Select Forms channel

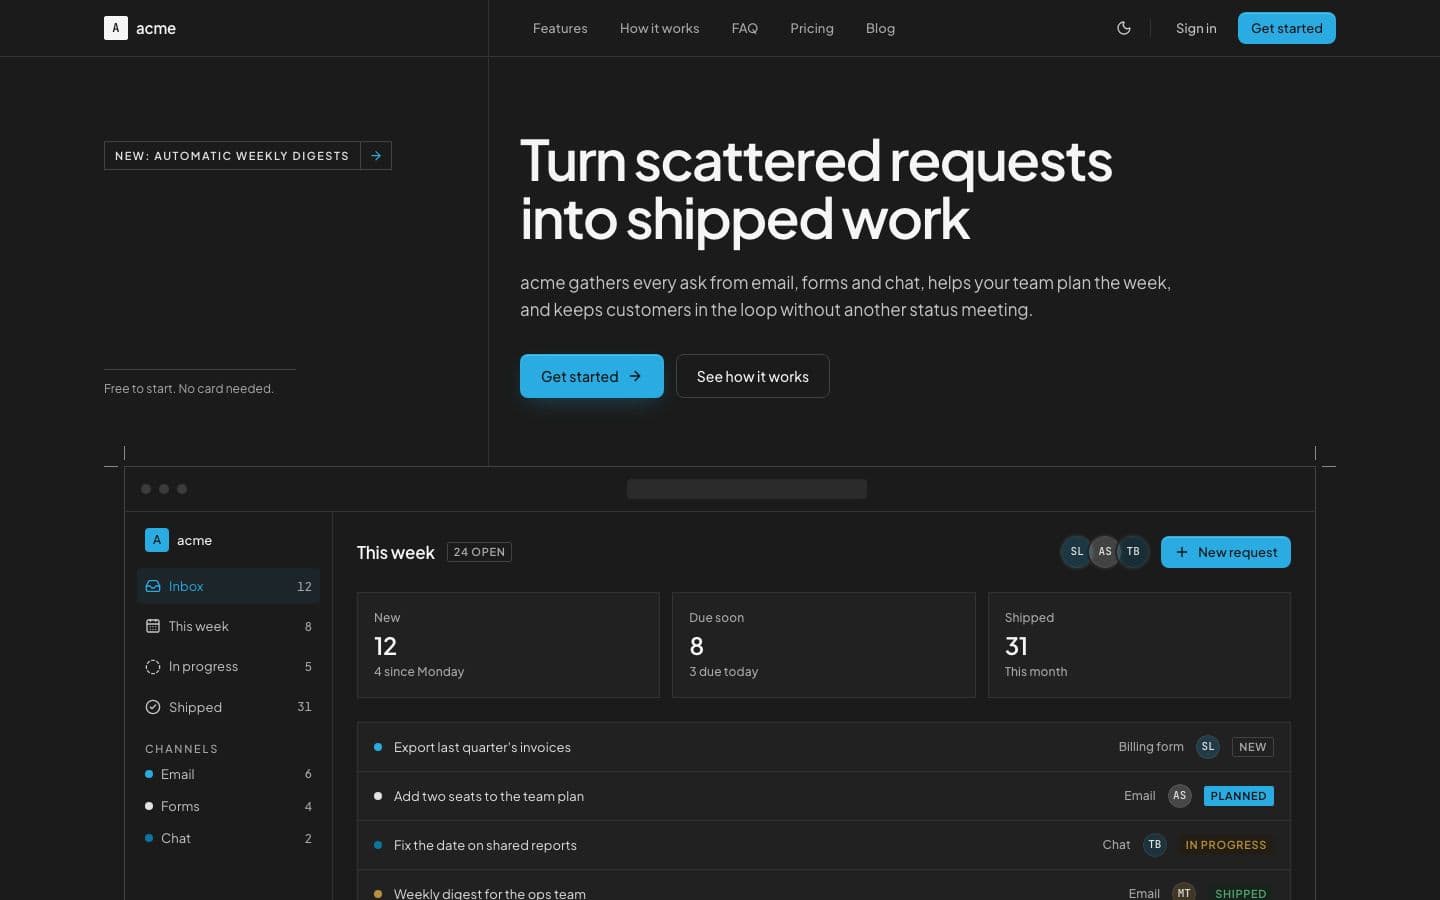(x=228, y=806)
